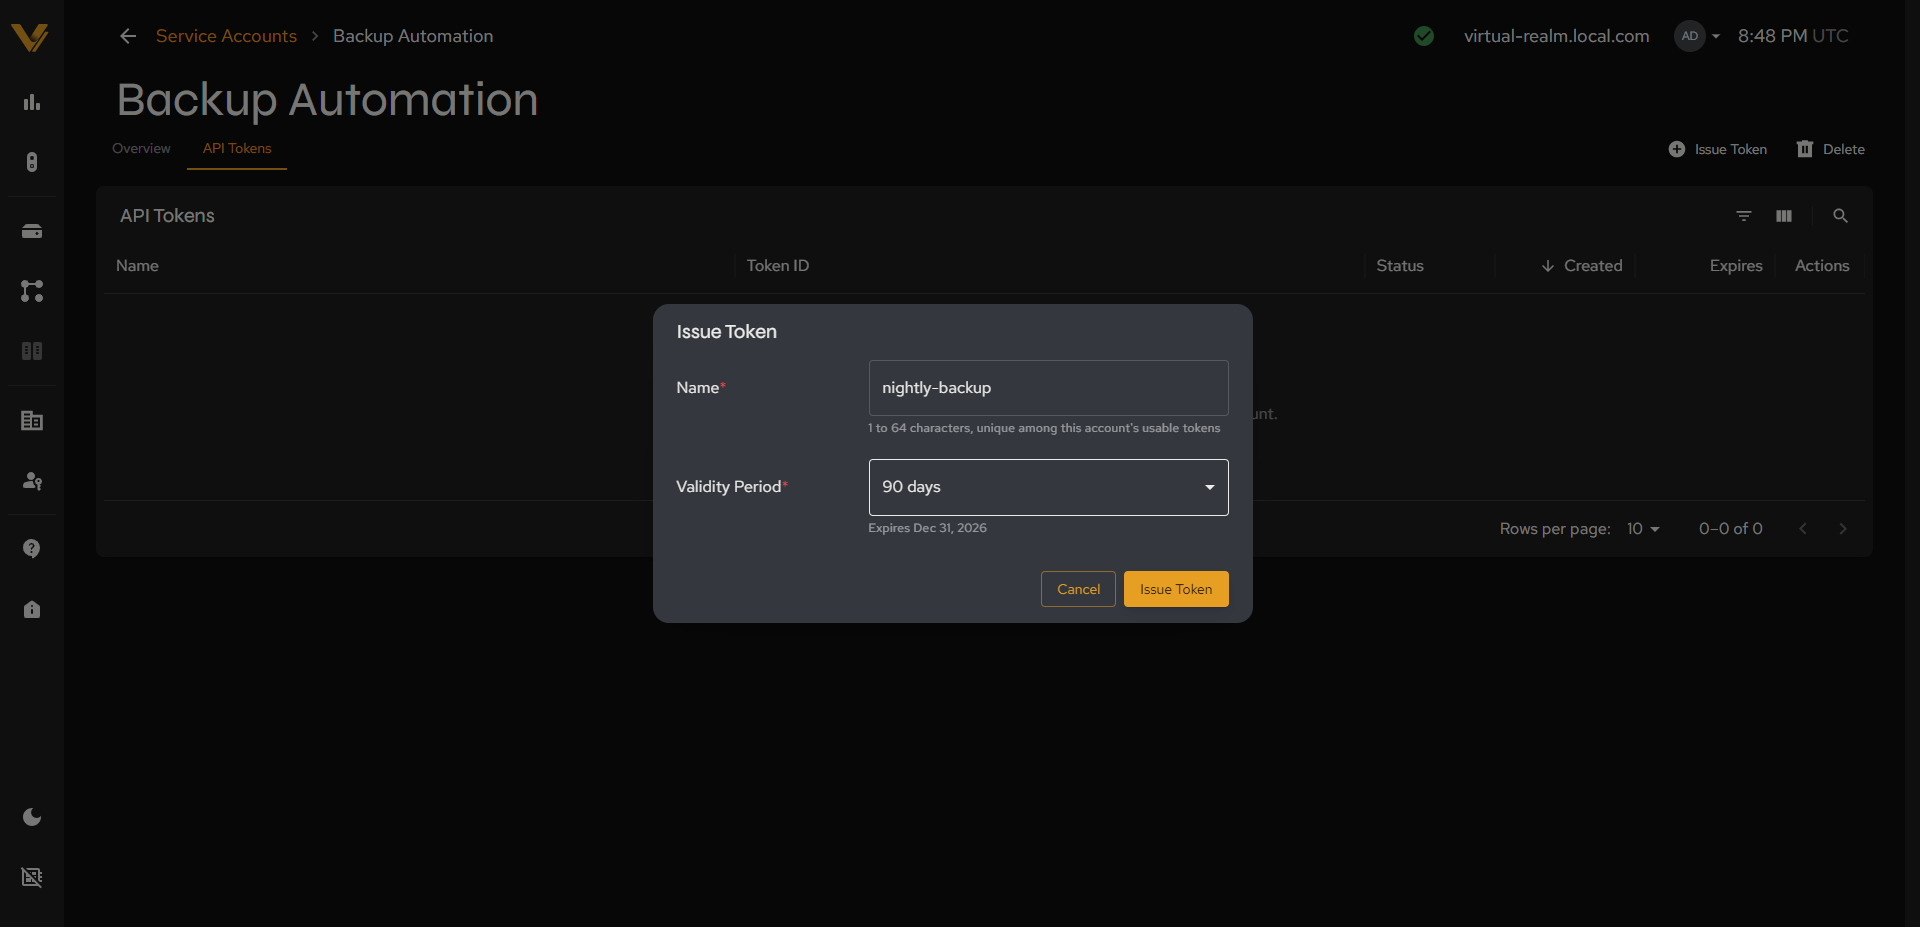The height and width of the screenshot is (927, 1920).
Task: Click the Expires column header
Action: point(1736,266)
